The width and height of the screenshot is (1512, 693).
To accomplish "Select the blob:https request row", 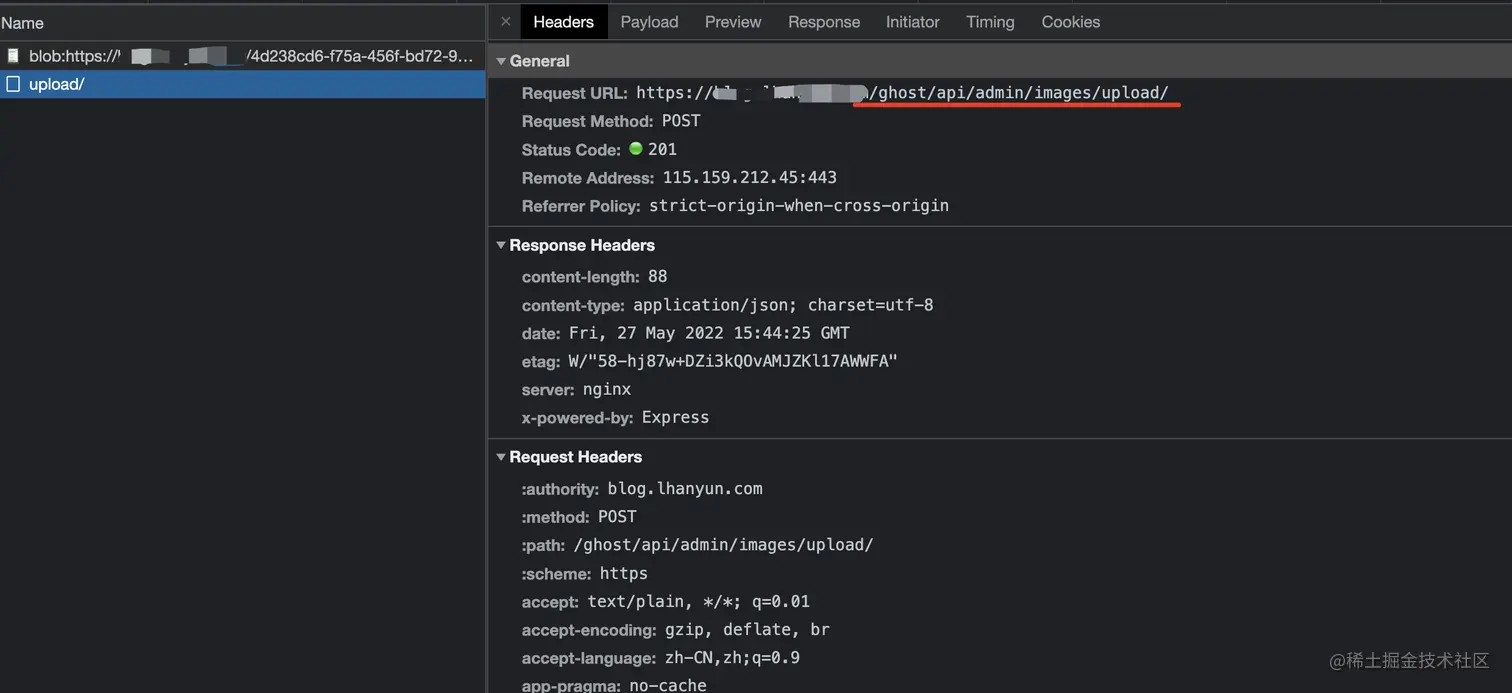I will 250,56.
